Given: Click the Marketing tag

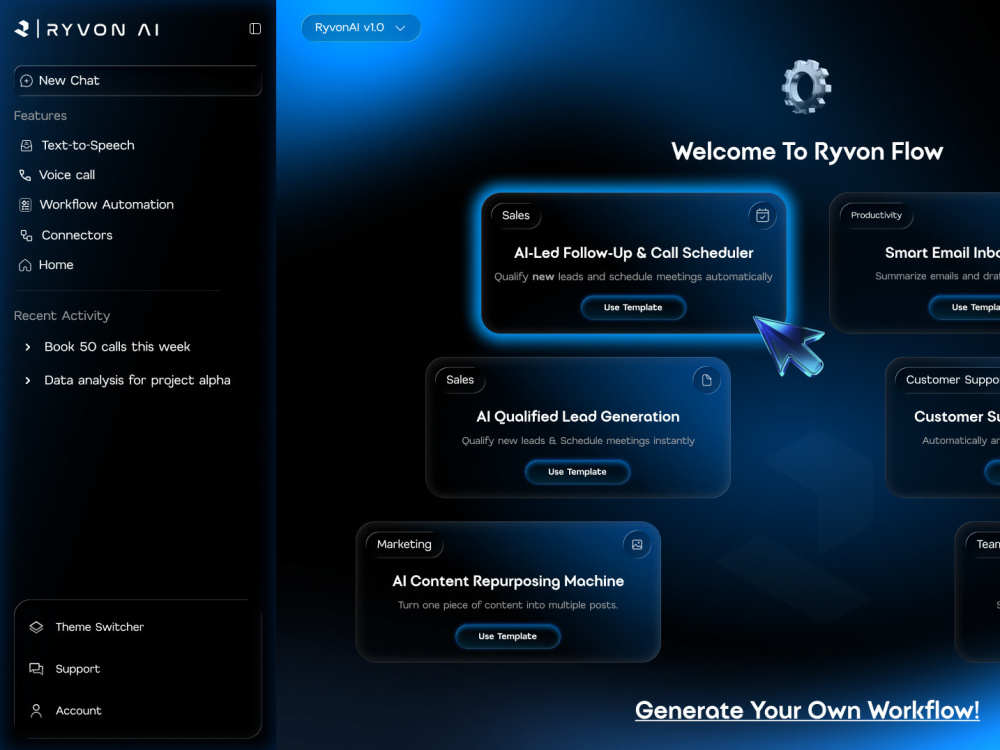Looking at the screenshot, I should click(404, 545).
